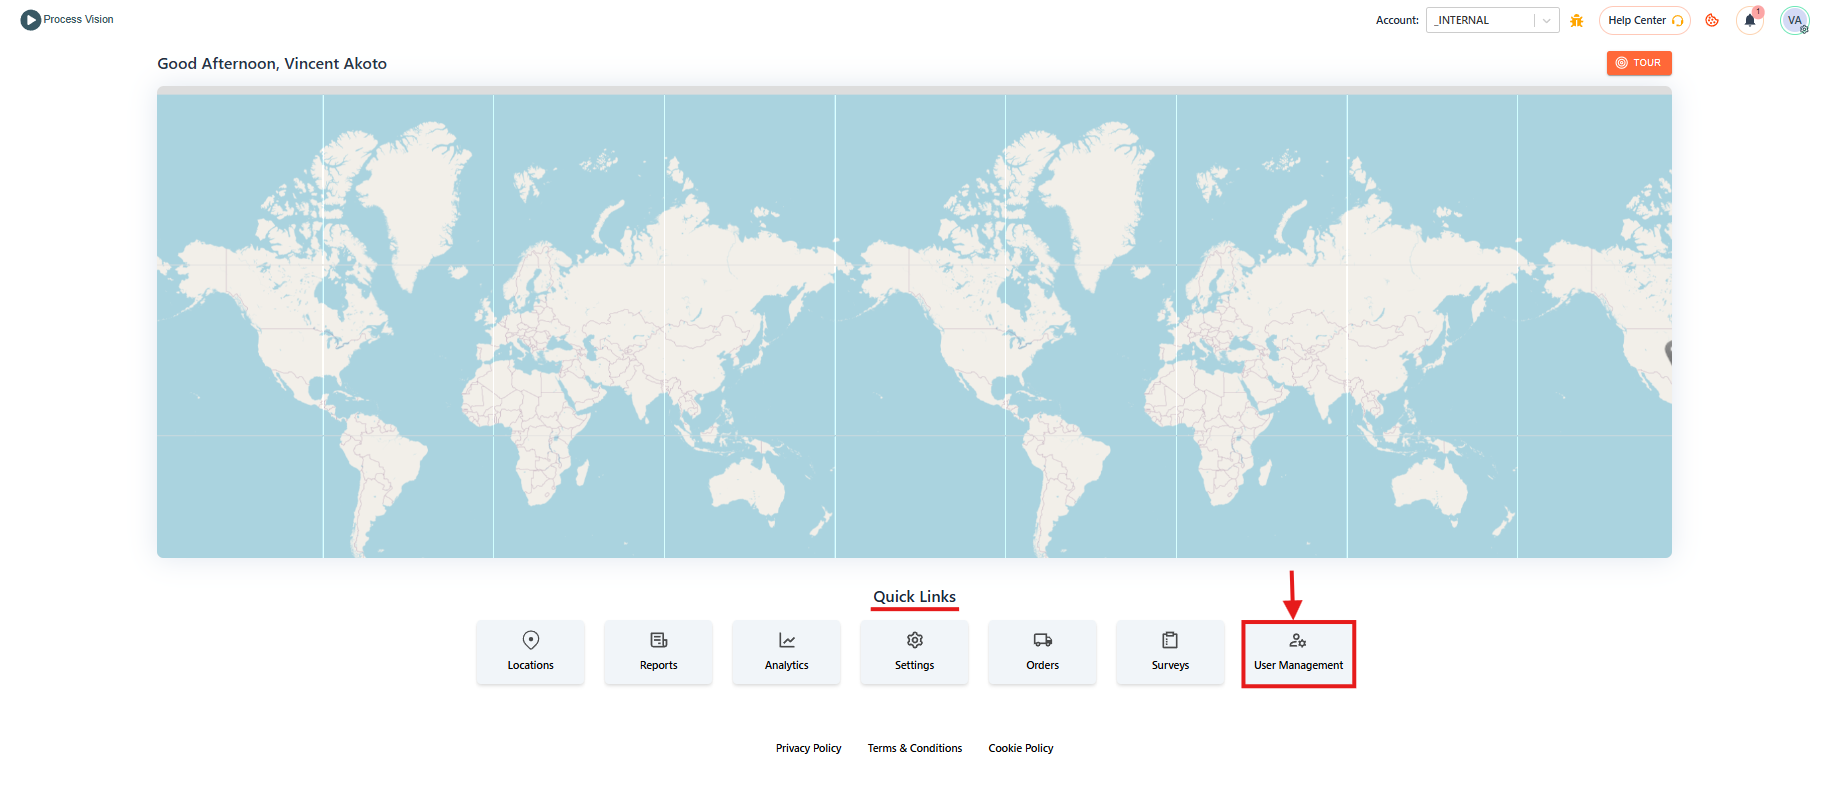Open the VA user avatar menu

1794,20
